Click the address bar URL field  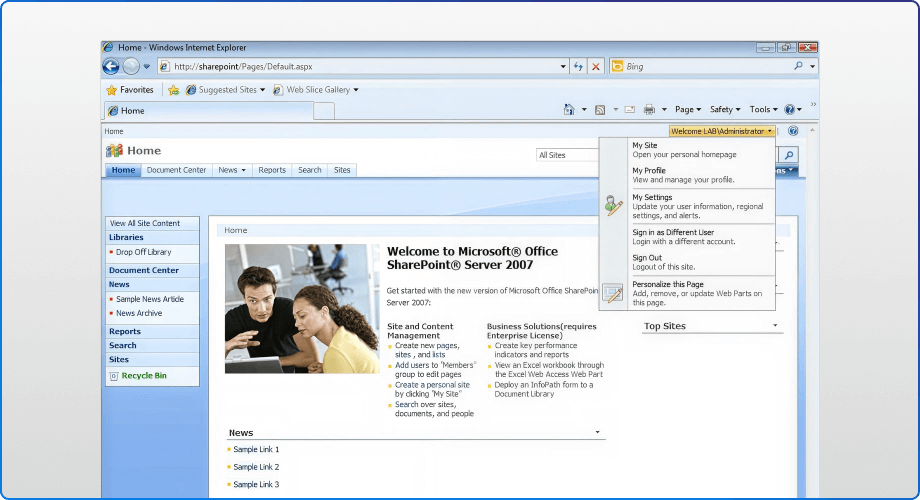[x=364, y=66]
